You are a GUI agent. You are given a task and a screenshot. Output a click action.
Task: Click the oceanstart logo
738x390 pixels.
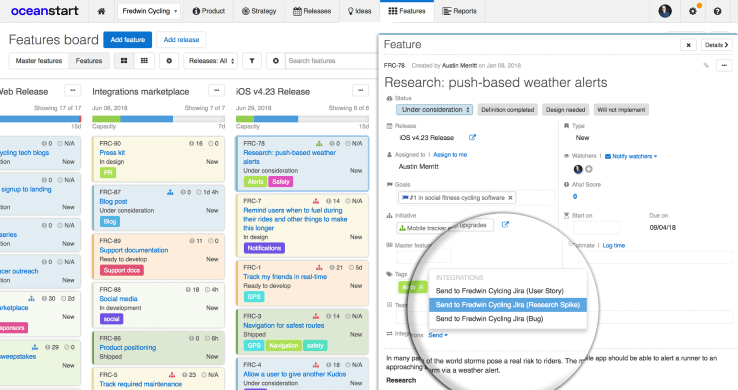pos(45,11)
